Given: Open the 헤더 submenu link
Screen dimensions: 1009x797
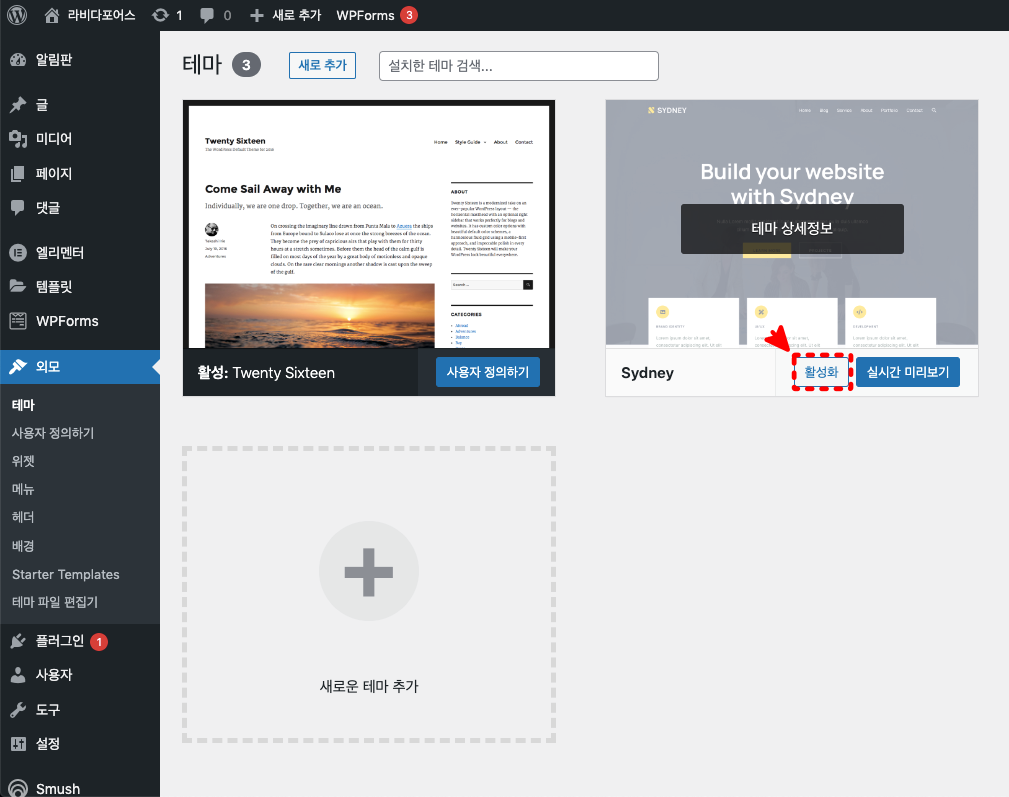Looking at the screenshot, I should (x=23, y=517).
